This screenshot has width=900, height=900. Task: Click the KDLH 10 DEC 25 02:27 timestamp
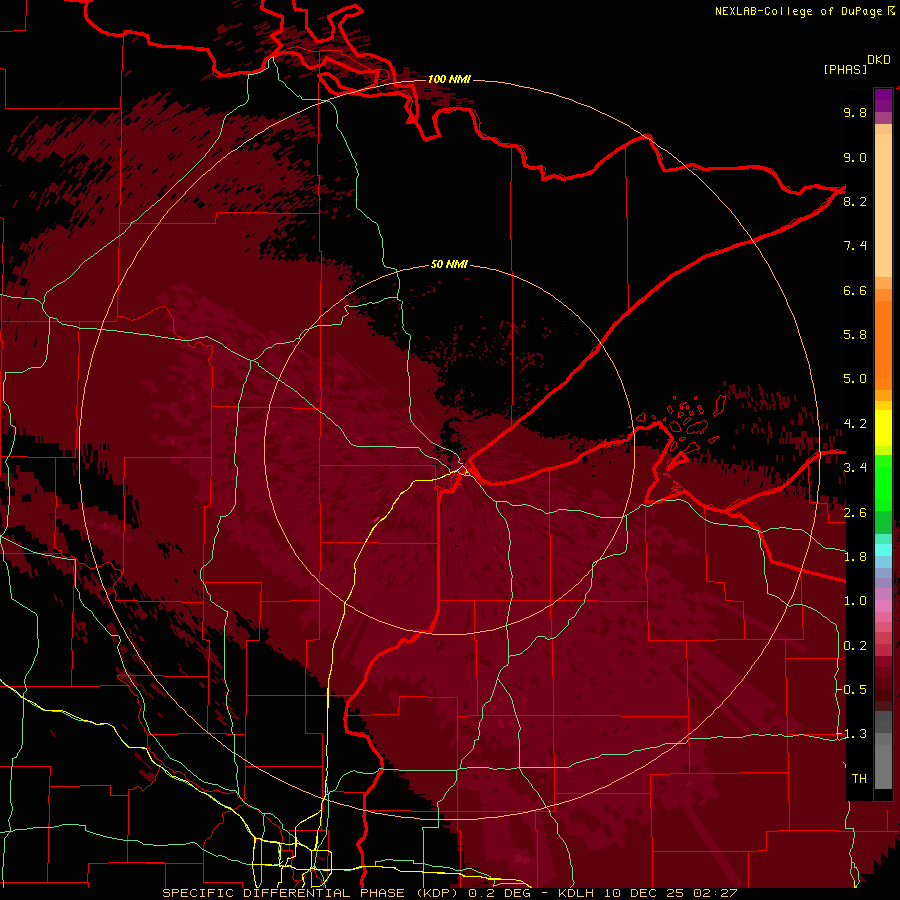647,893
